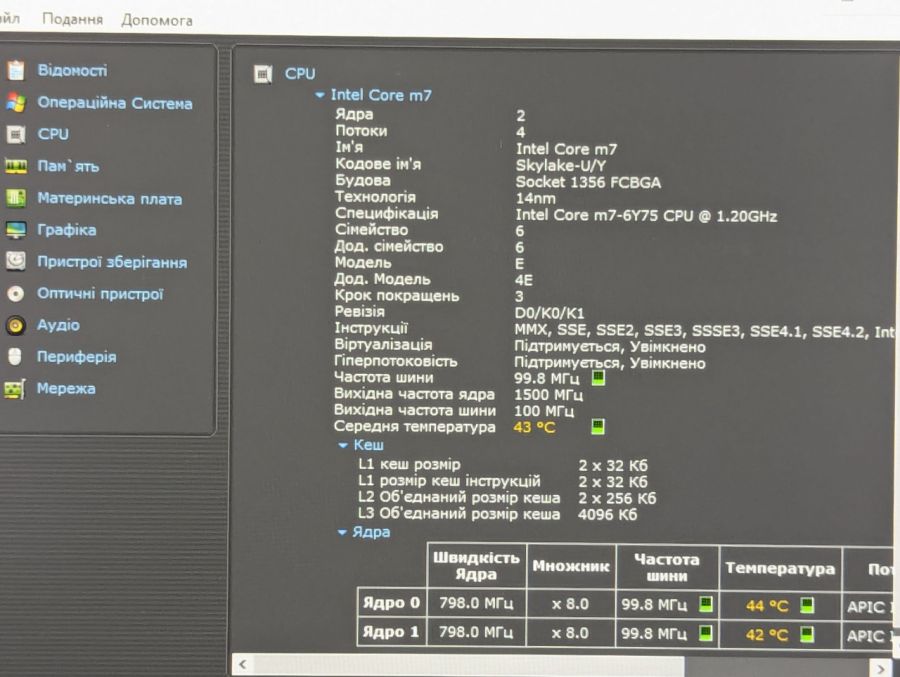Click the L2 Об'єднаний розмір кеша value 2 x 256 Кб
900x677 pixels.
(617, 498)
